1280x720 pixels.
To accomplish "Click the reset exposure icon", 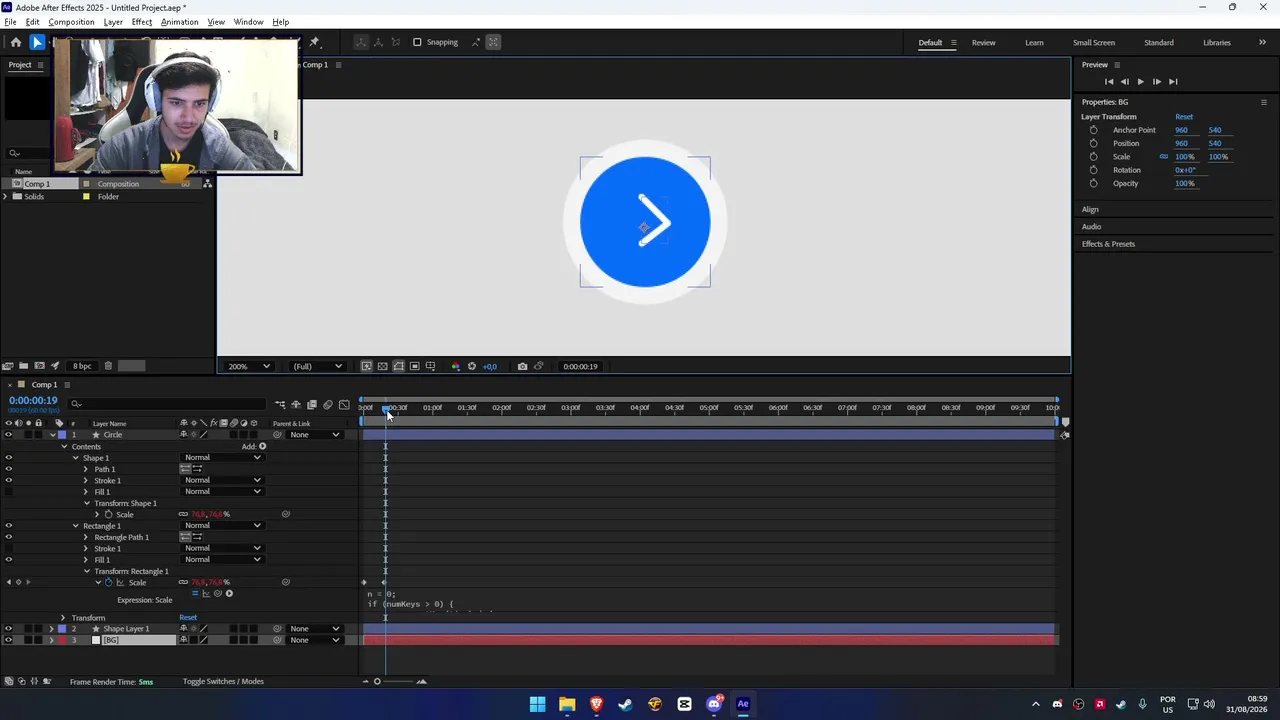I will (472, 366).
